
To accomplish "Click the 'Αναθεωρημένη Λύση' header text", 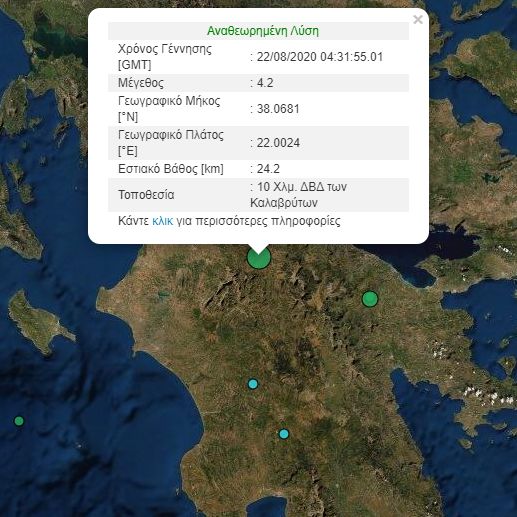I will [x=263, y=31].
